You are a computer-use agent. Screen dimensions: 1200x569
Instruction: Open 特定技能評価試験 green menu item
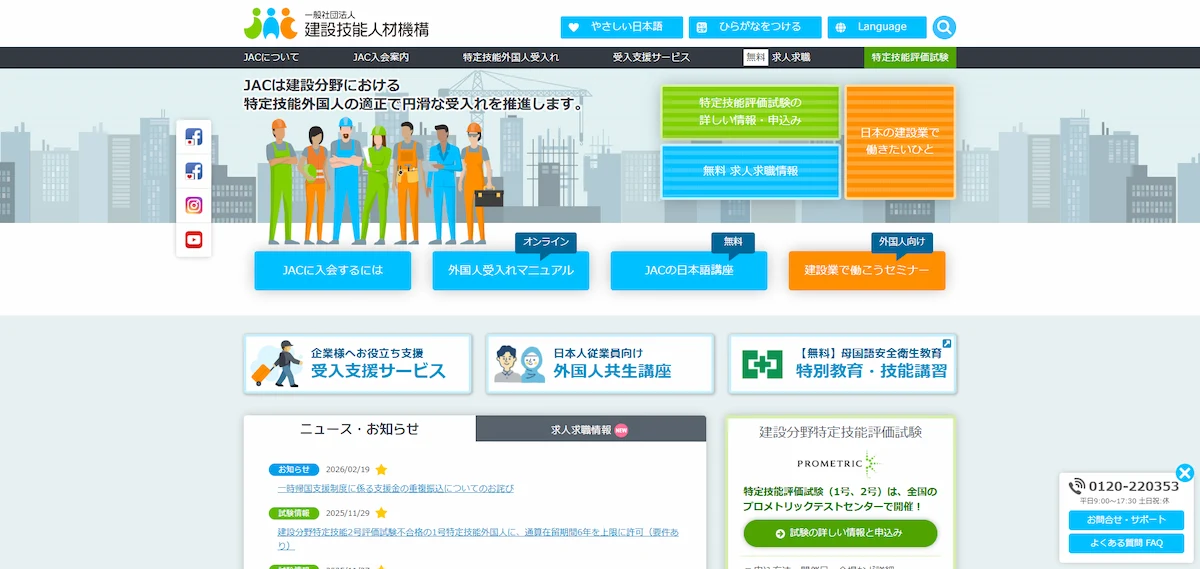(x=910, y=58)
